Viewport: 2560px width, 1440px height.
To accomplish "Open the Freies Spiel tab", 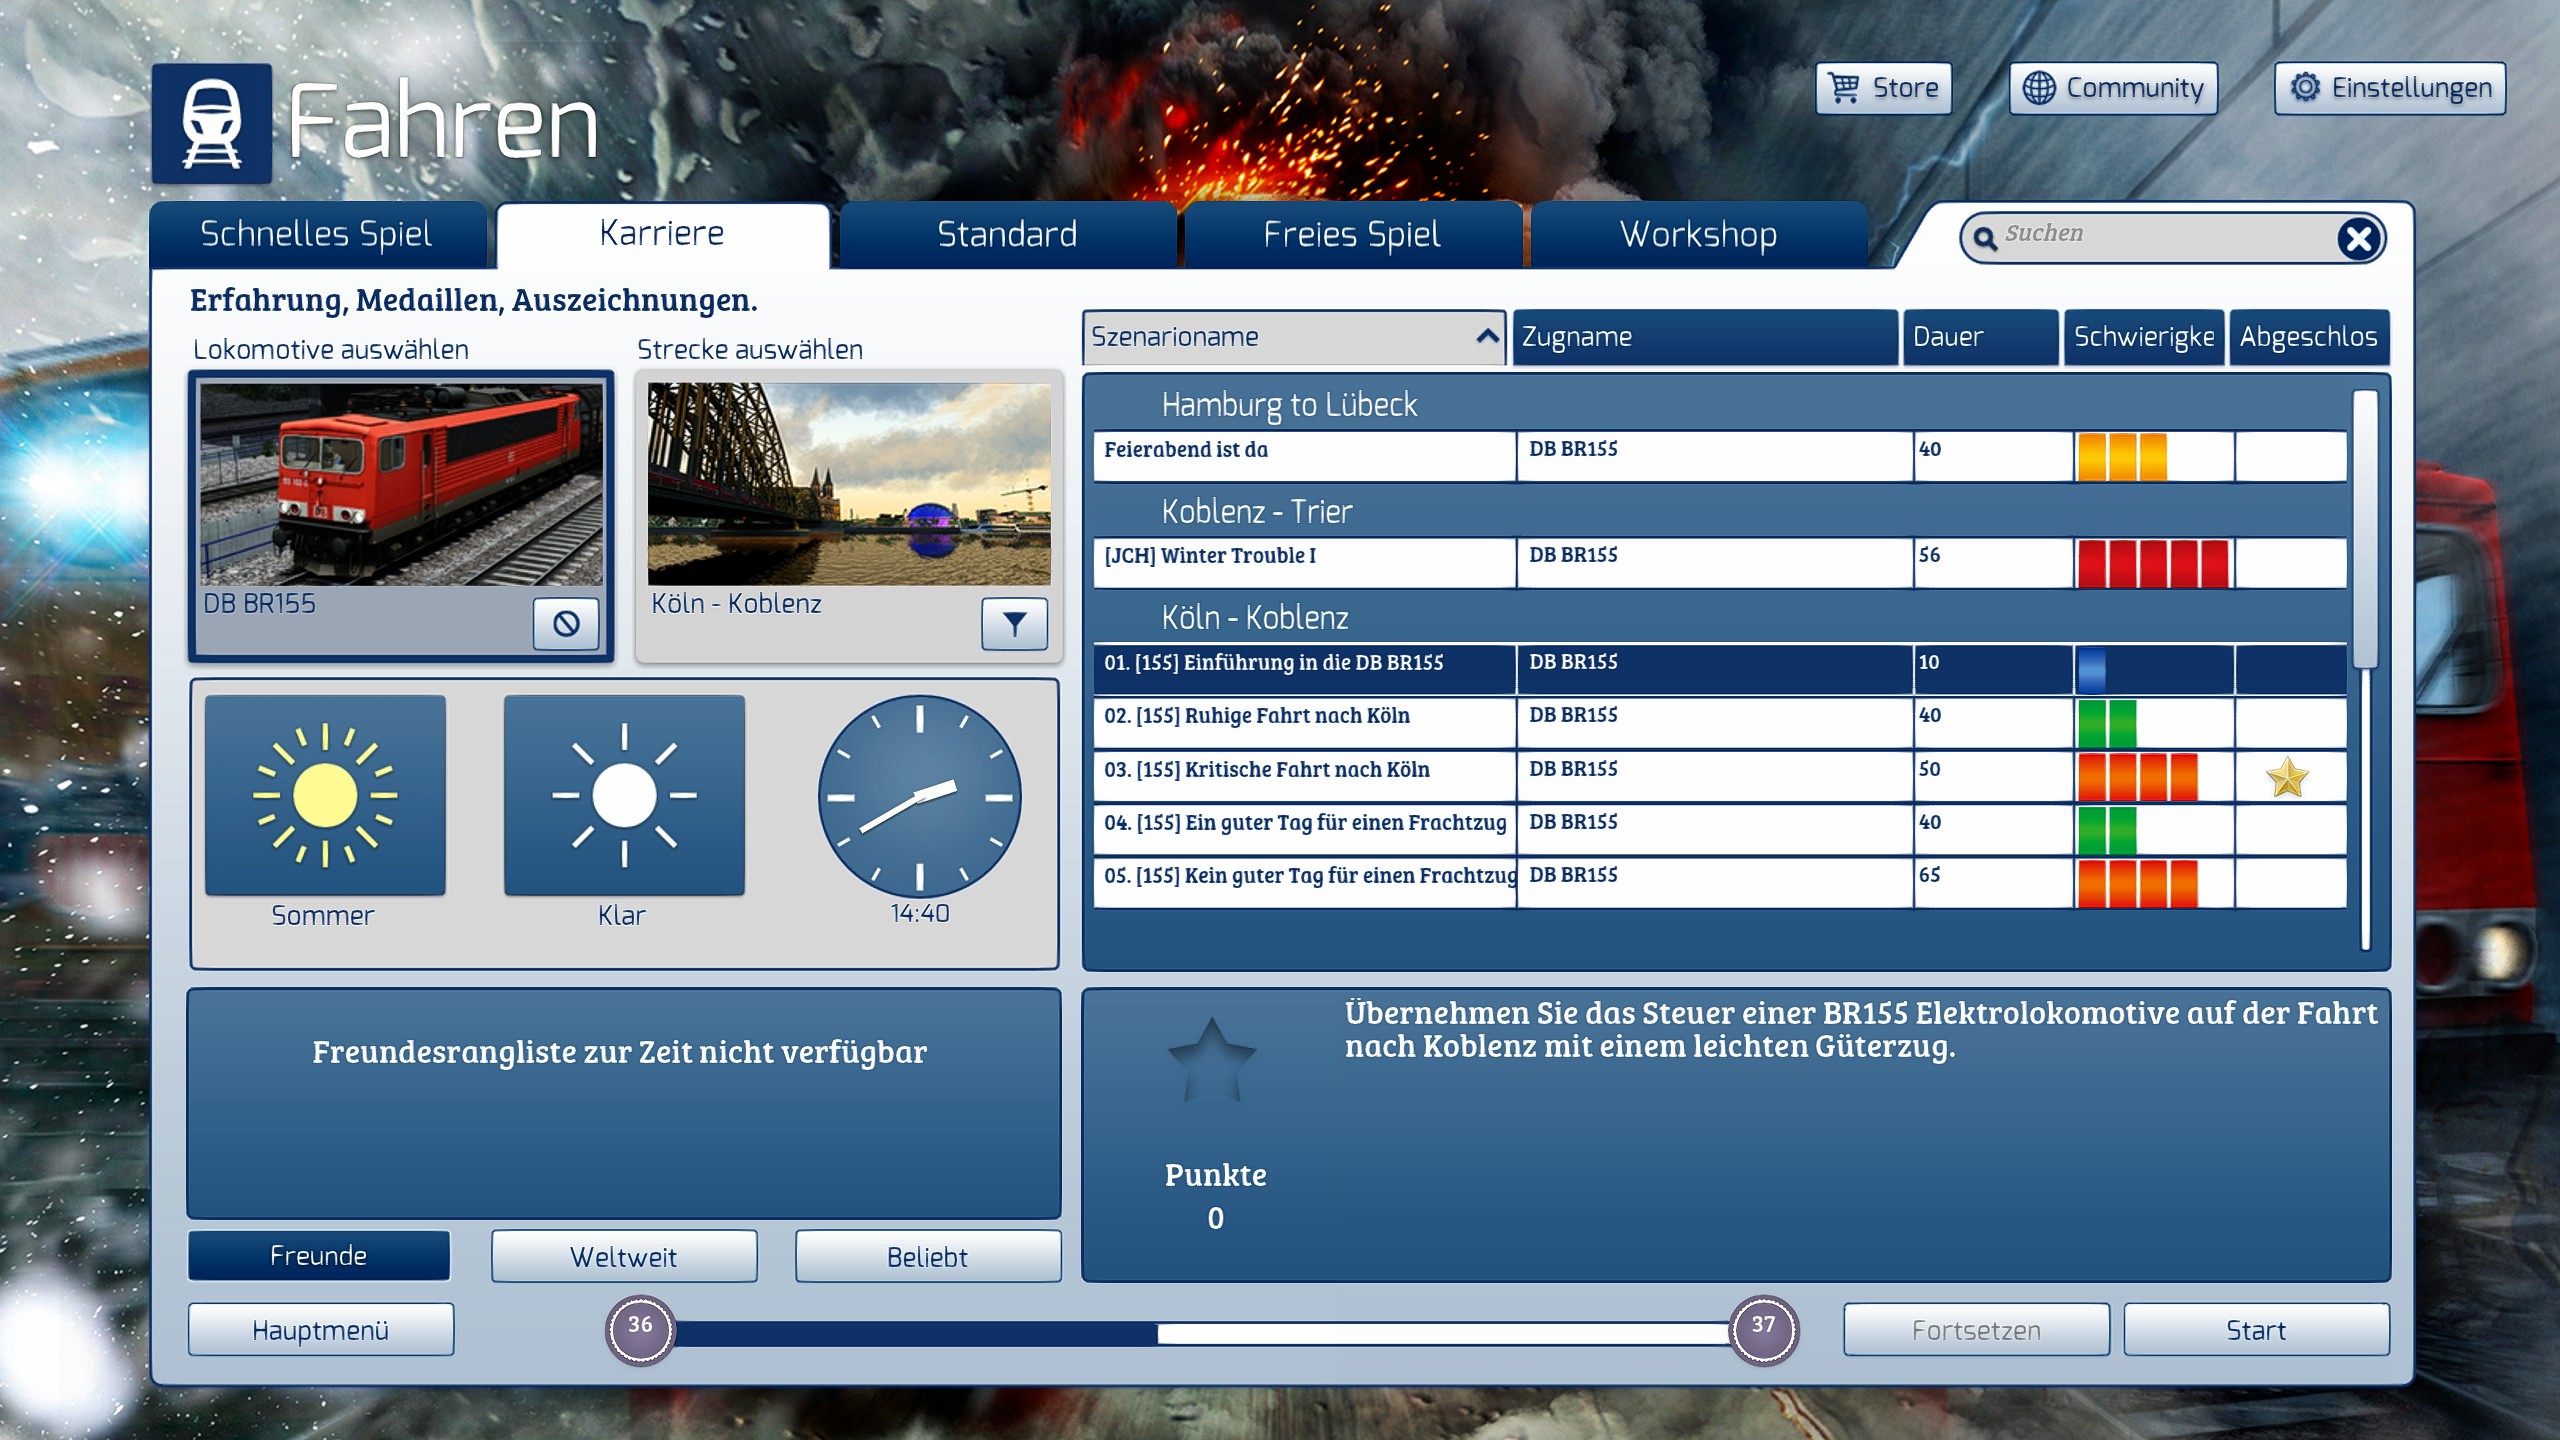I will tap(1352, 235).
